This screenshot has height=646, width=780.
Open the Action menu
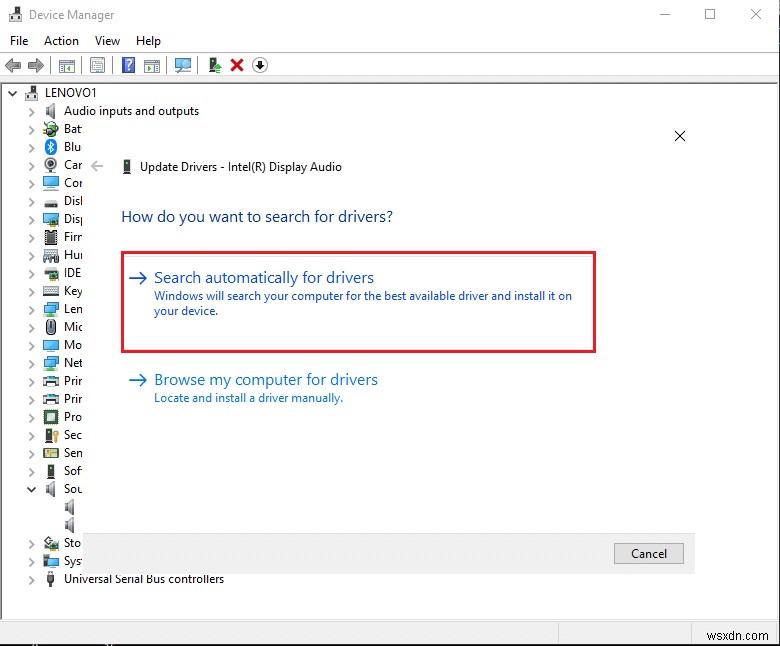61,41
